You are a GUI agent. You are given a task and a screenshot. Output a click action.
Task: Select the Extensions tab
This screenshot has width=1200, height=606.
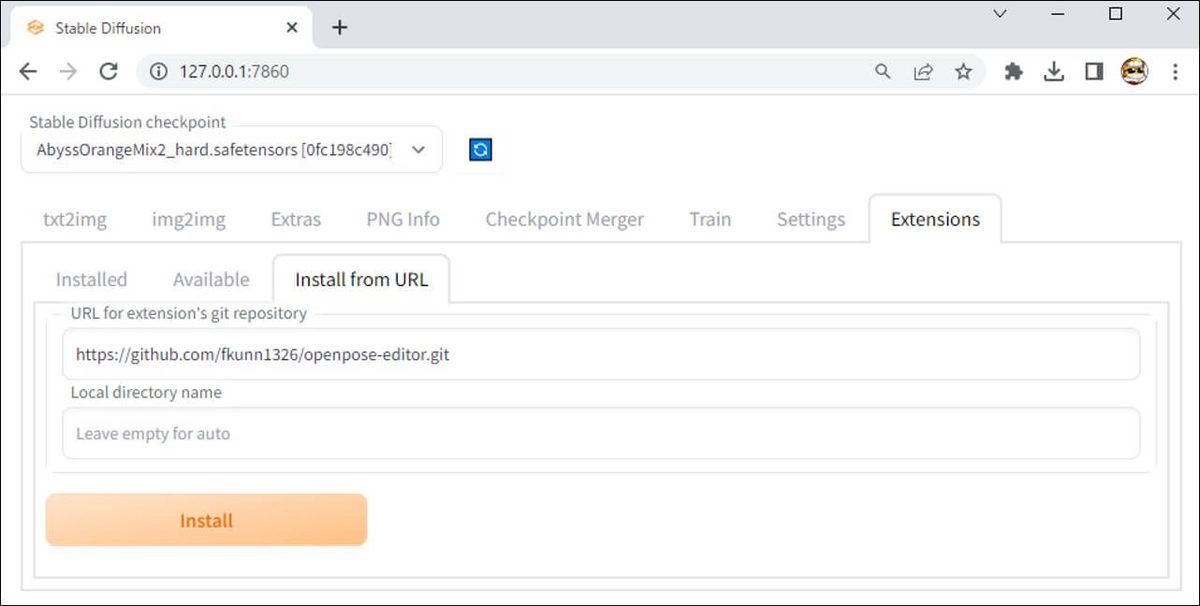click(935, 219)
